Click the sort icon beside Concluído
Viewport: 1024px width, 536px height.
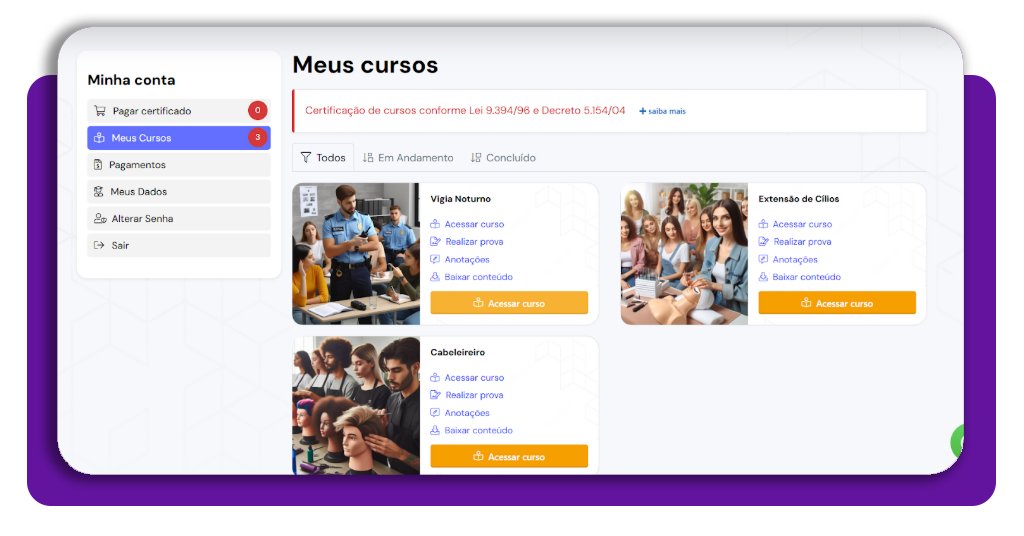pos(476,157)
